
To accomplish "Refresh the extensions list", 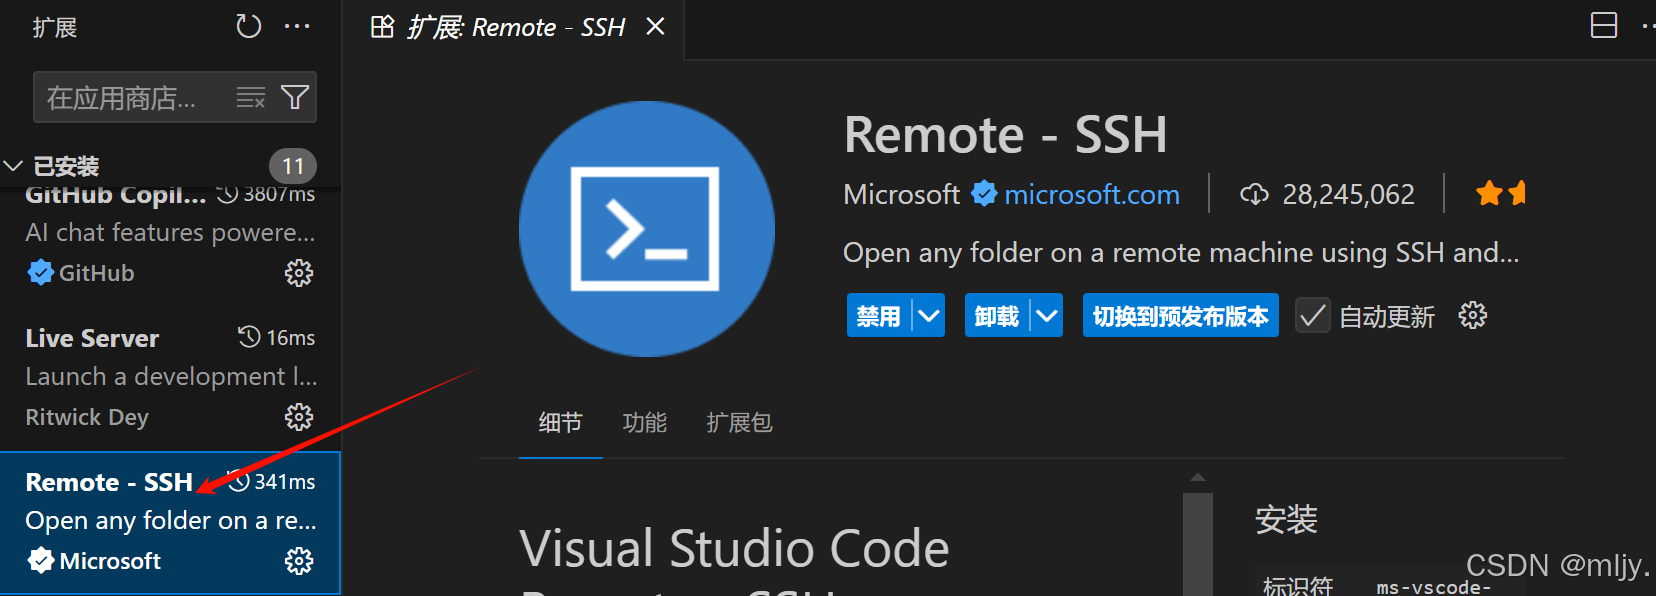I will click(248, 27).
